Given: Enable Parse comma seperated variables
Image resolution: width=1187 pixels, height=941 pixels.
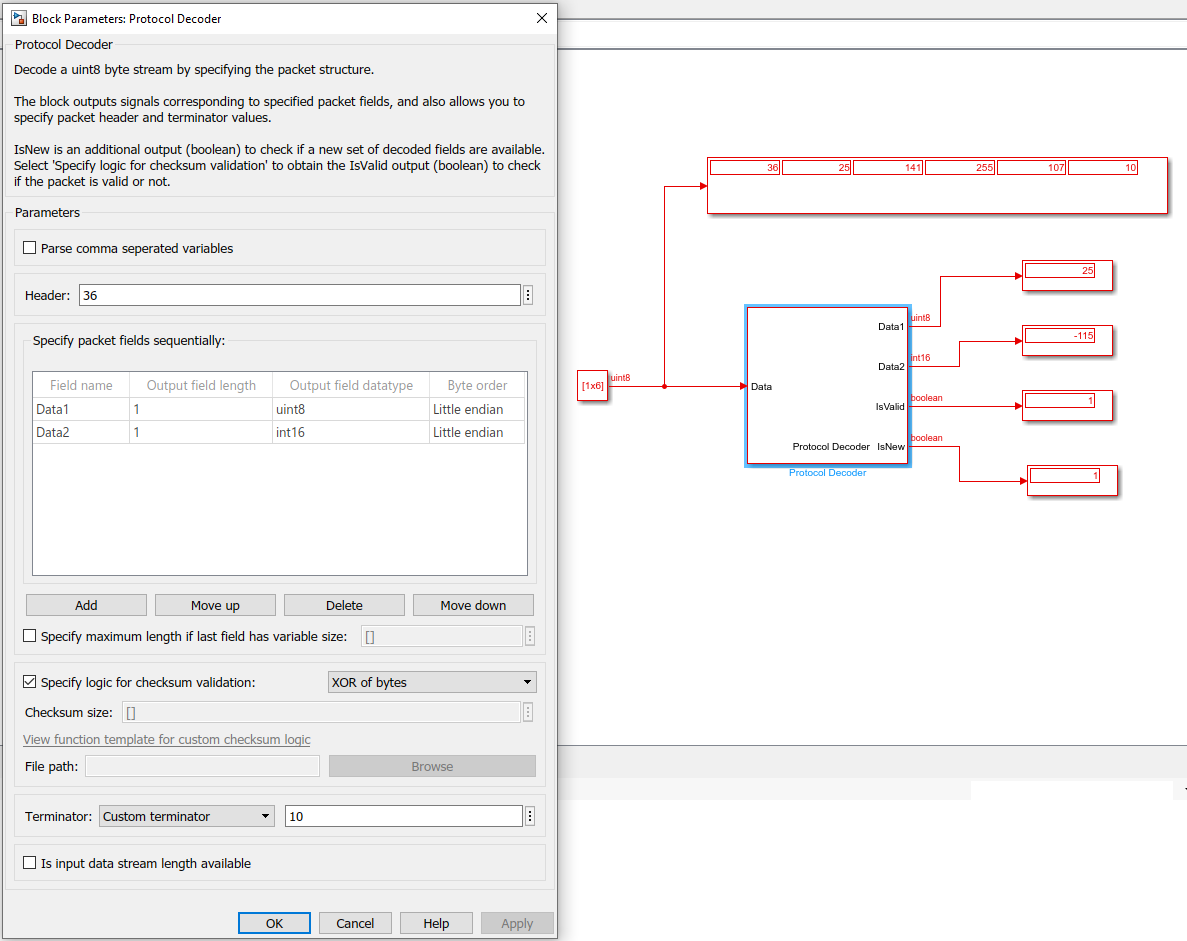Looking at the screenshot, I should coord(29,247).
